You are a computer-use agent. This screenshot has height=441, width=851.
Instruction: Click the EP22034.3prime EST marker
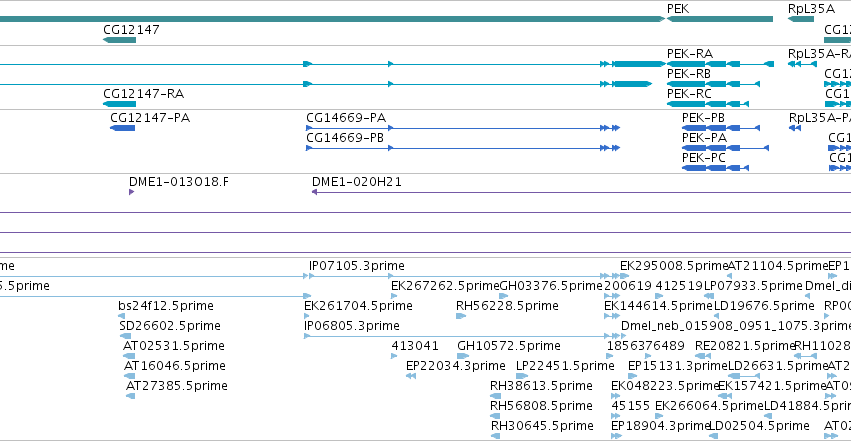click(411, 376)
